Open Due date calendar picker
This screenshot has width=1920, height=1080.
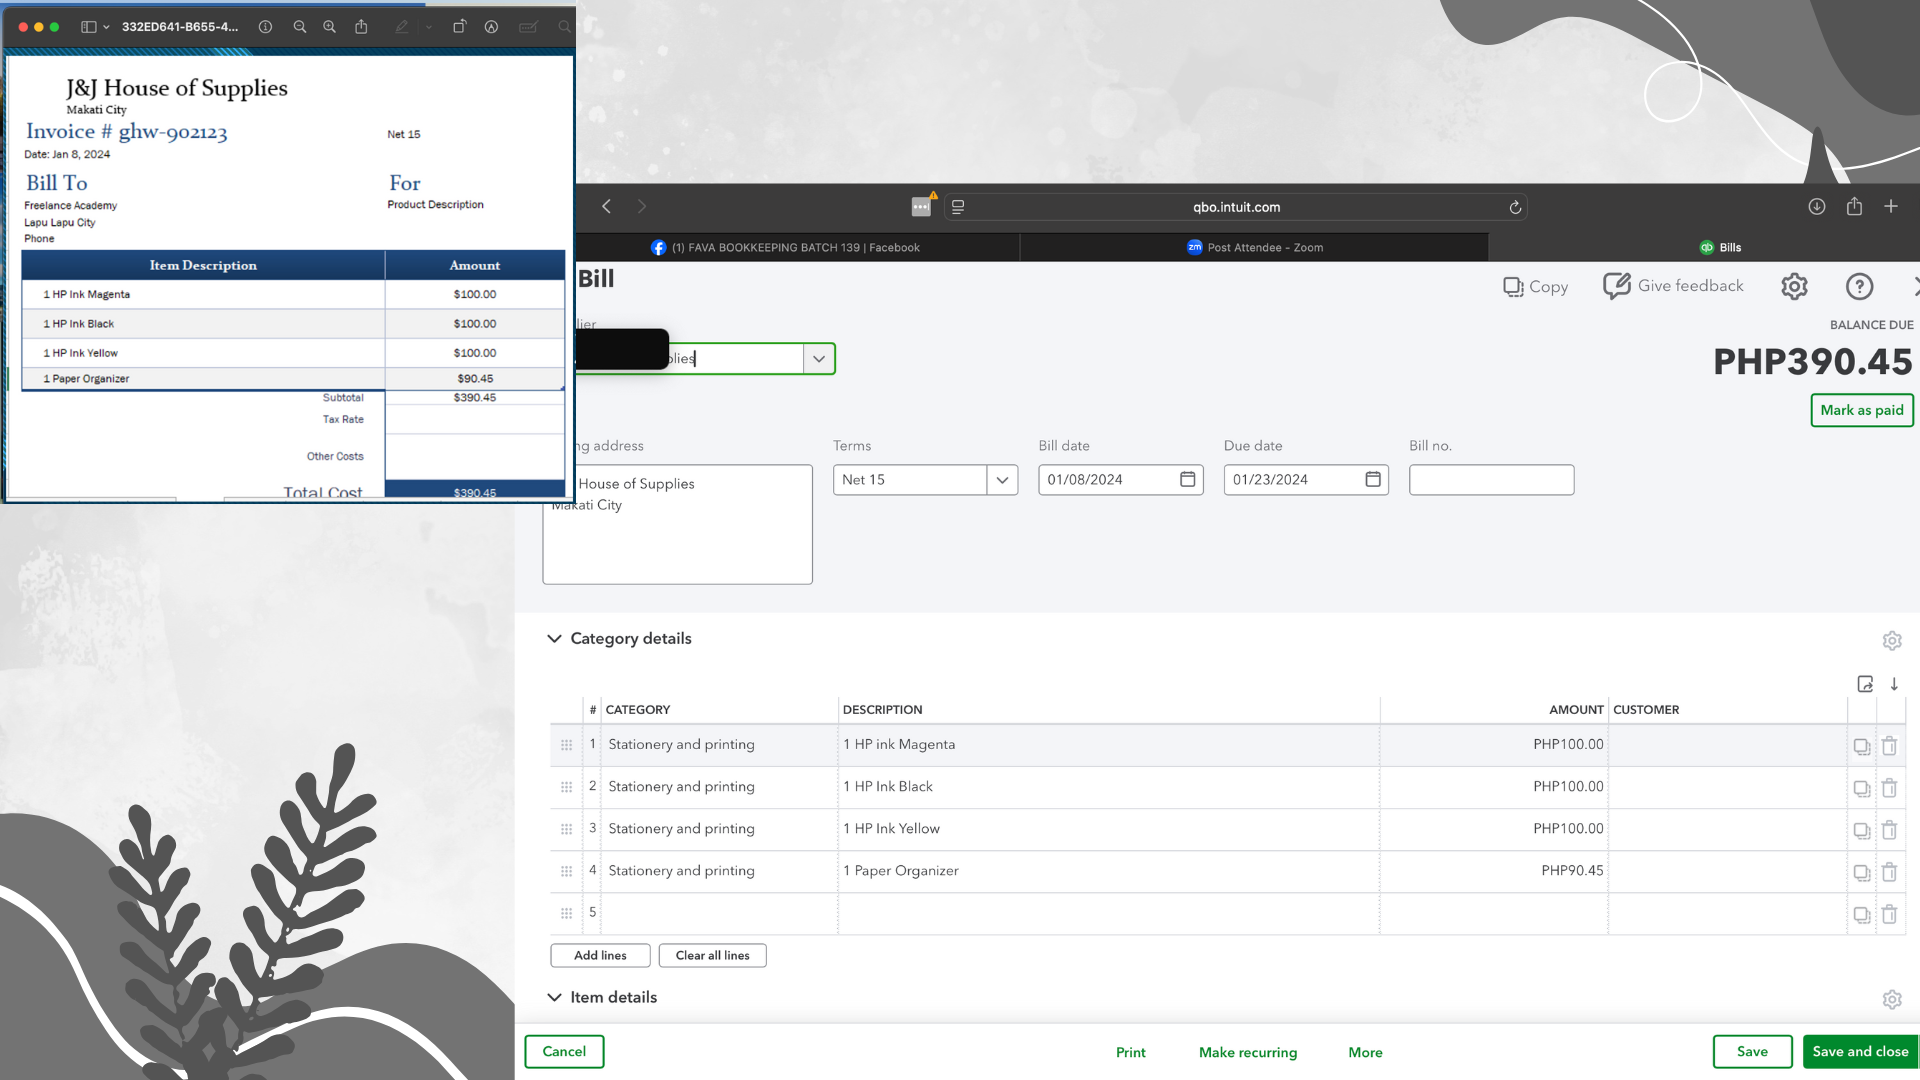1373,480
